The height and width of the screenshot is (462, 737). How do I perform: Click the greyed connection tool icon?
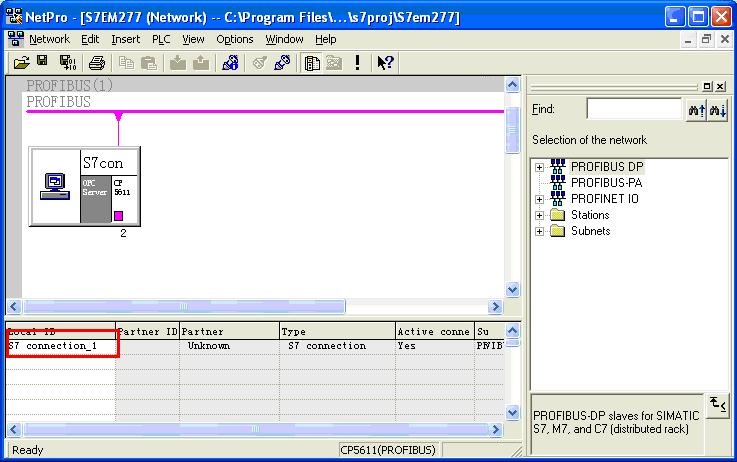(x=259, y=63)
